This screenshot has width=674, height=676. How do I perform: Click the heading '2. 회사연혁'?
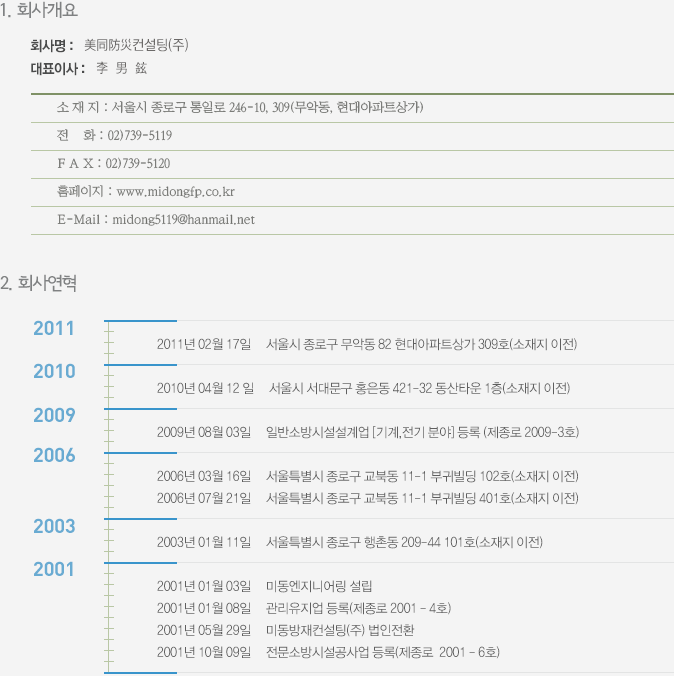pyautogui.click(x=38, y=283)
